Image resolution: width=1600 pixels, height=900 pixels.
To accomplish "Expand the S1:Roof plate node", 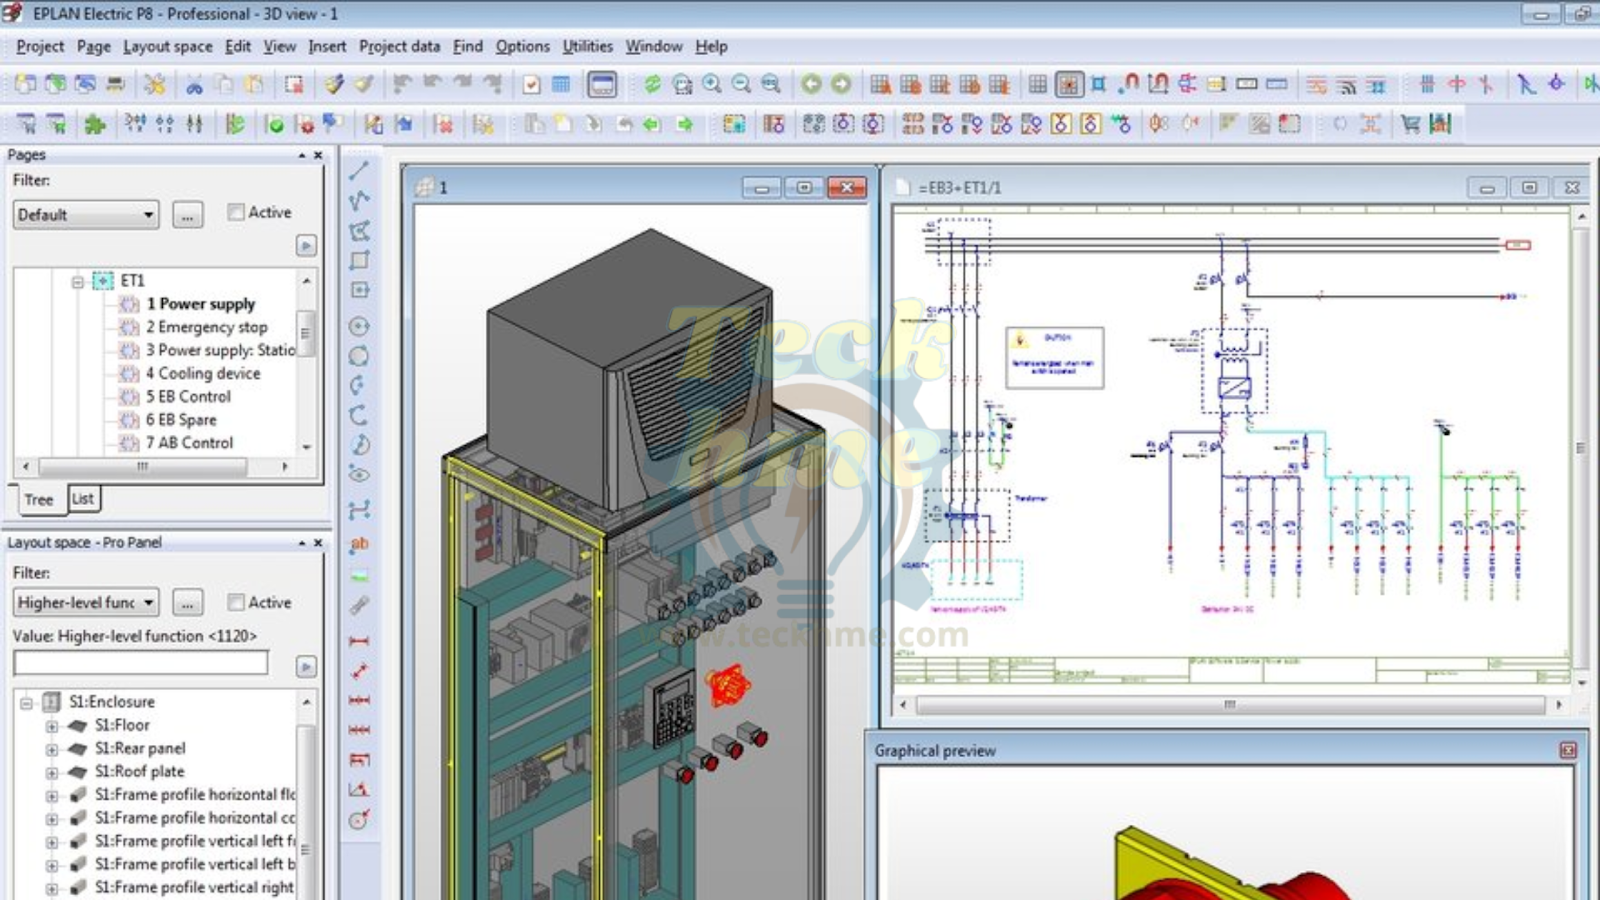I will (52, 772).
